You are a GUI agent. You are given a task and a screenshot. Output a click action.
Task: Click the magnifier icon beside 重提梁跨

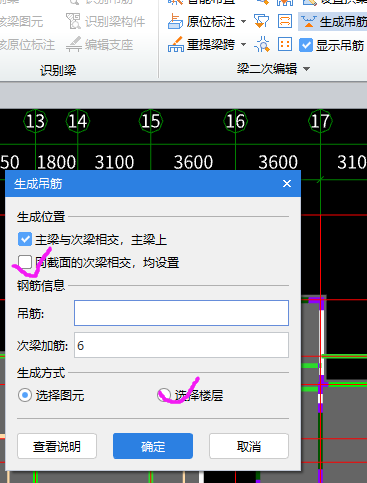point(262,44)
